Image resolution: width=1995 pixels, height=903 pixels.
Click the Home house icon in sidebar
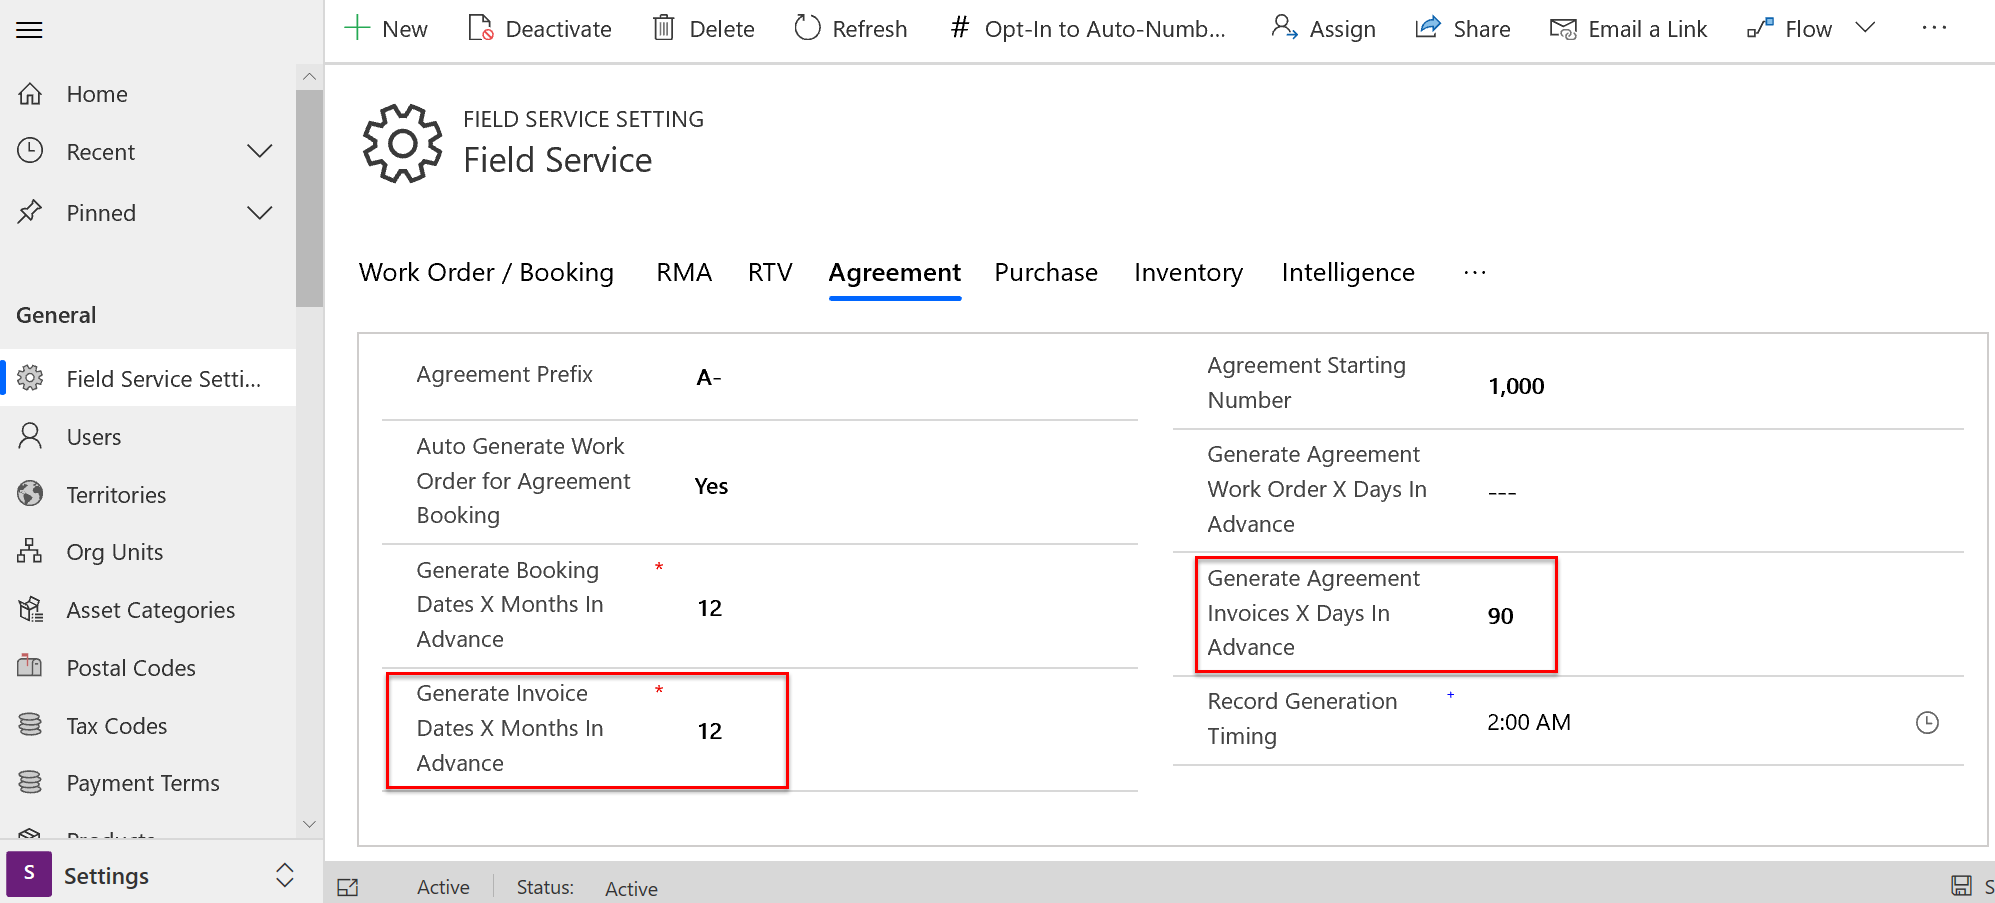pos(31,94)
